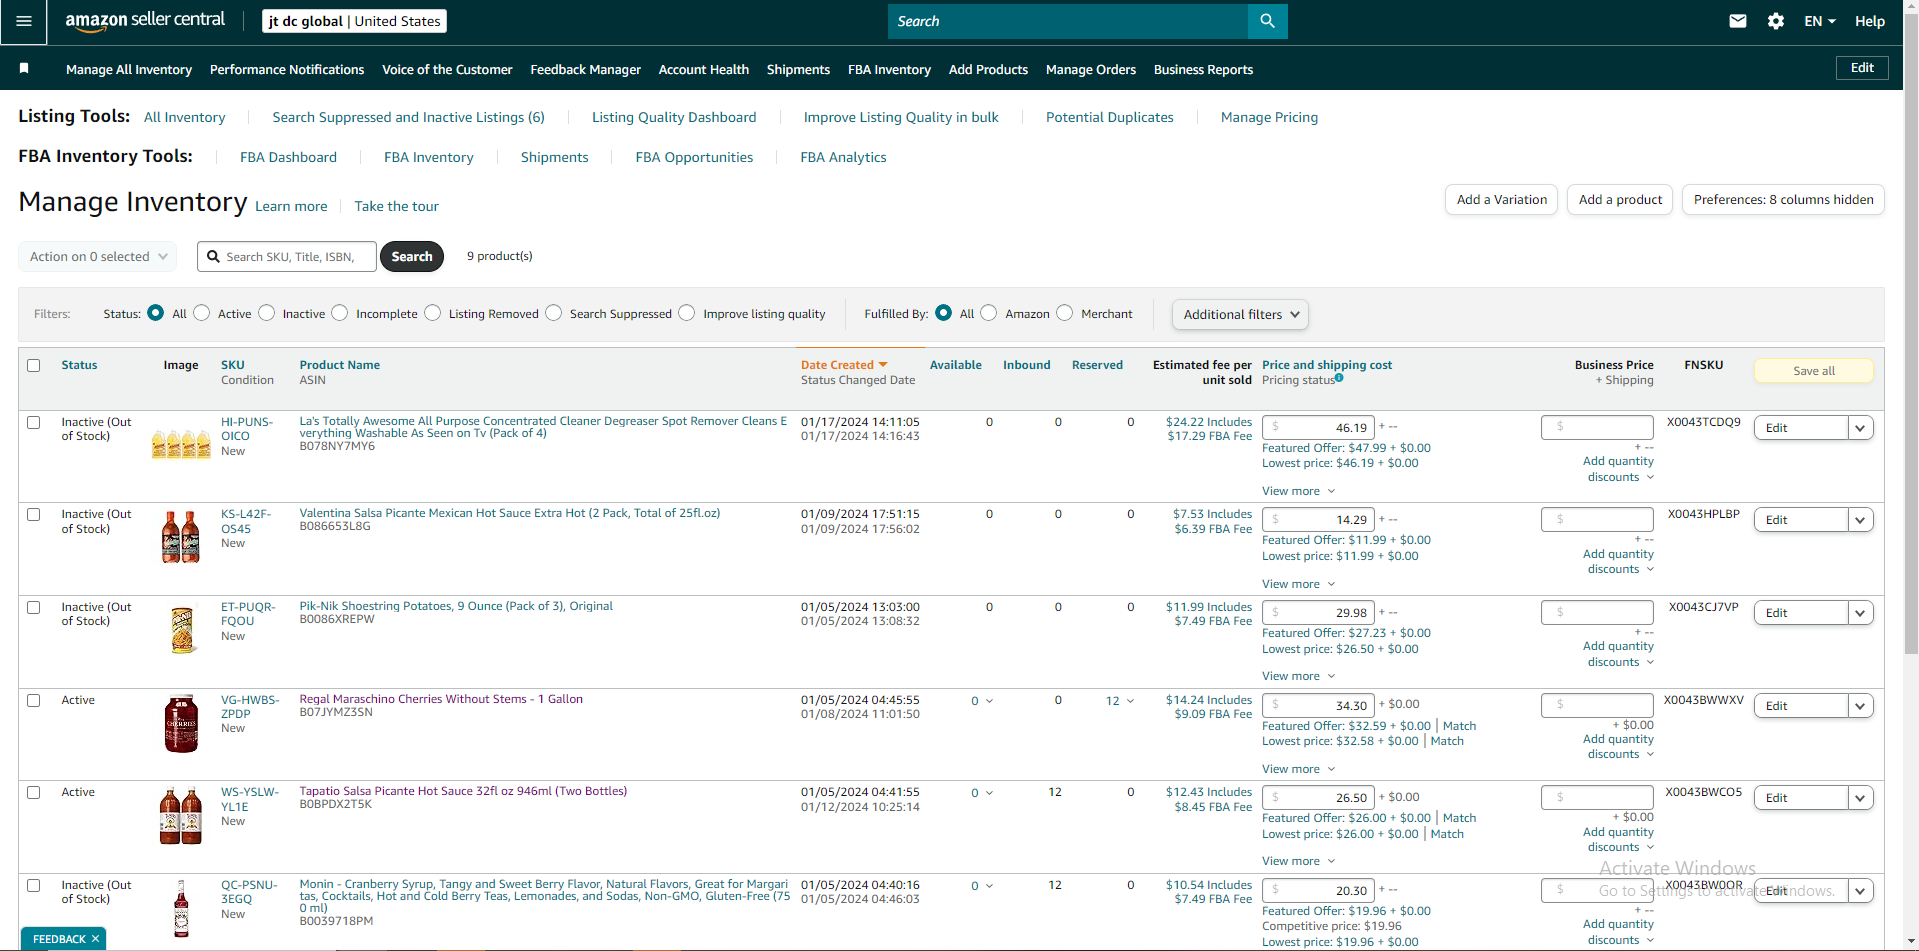Click the search magnifier button
The width and height of the screenshot is (1919, 951).
1267,21
